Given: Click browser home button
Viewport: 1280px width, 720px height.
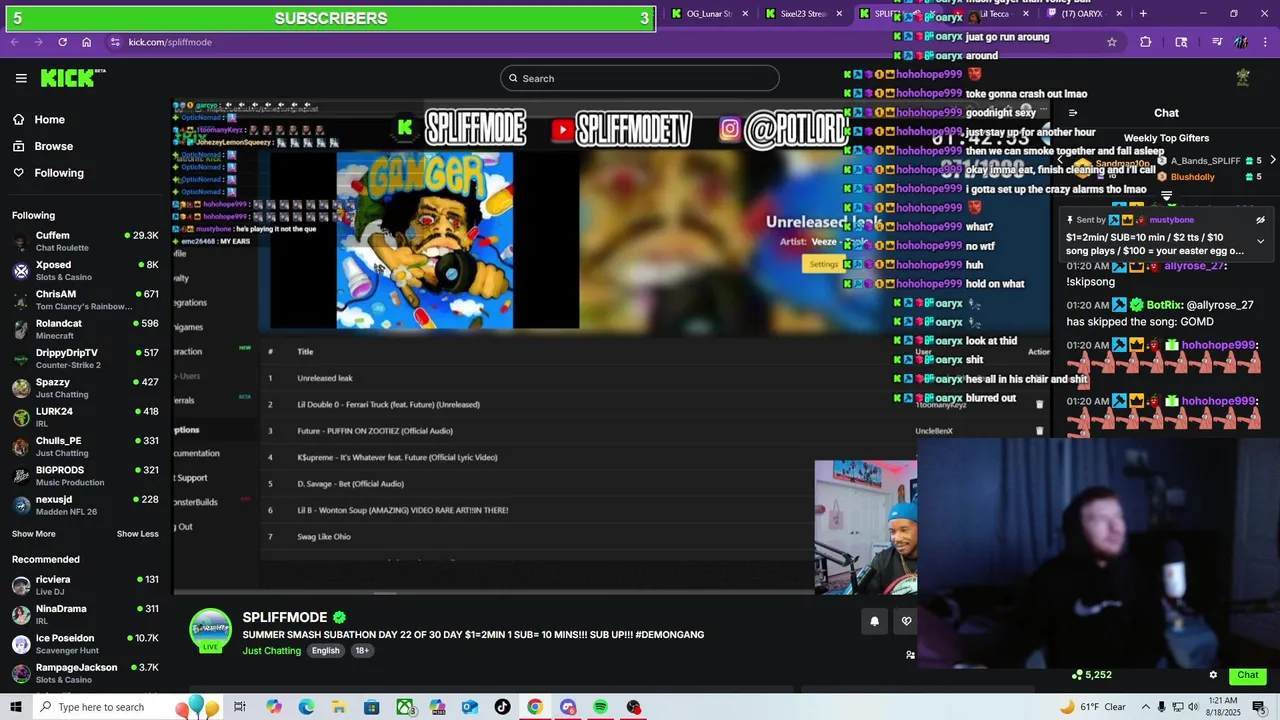Looking at the screenshot, I should pos(86,42).
